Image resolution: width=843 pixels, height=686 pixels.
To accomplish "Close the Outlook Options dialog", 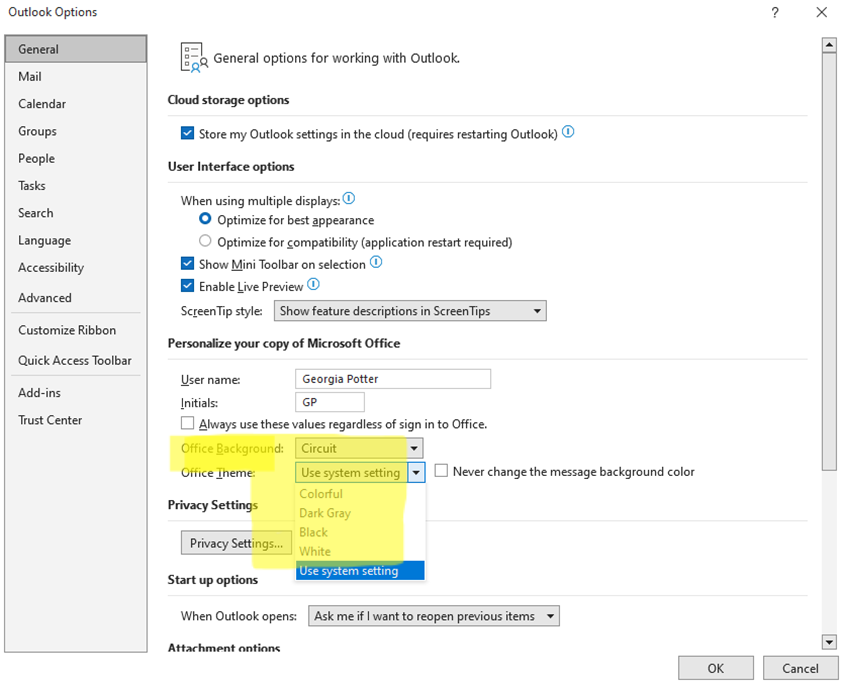I will tap(821, 12).
